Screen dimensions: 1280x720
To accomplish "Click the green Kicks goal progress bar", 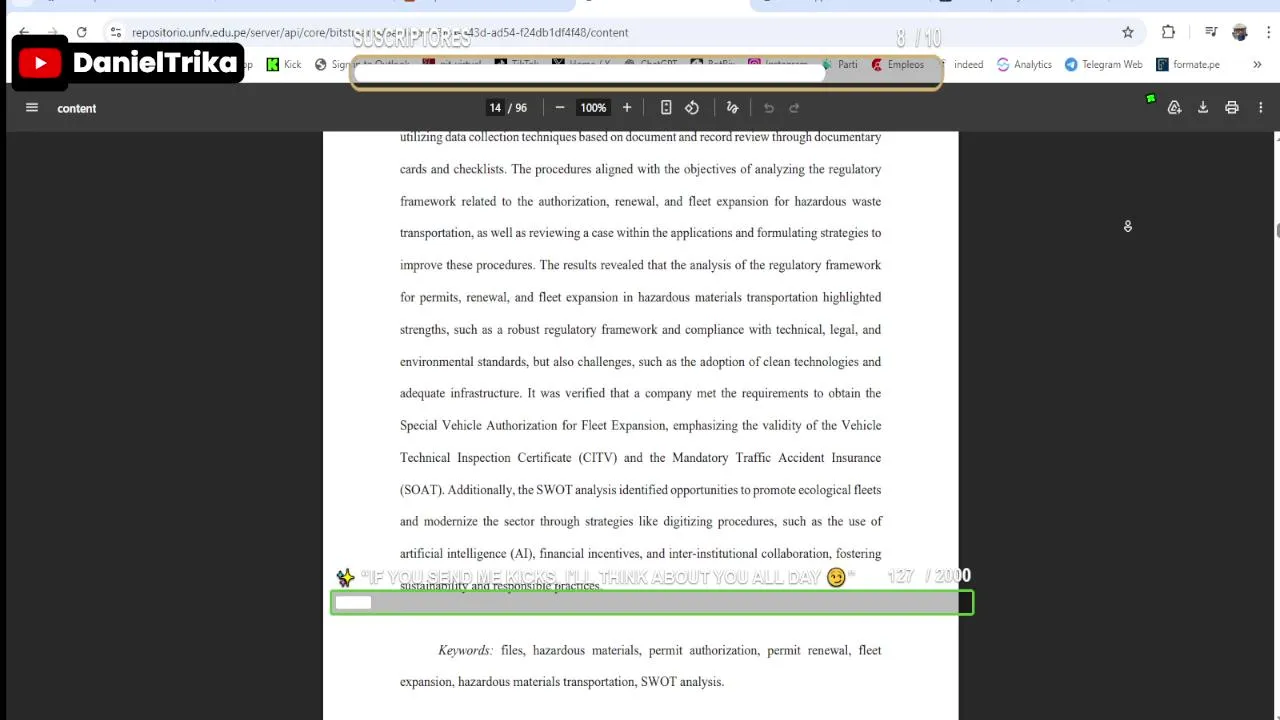I will 651,602.
